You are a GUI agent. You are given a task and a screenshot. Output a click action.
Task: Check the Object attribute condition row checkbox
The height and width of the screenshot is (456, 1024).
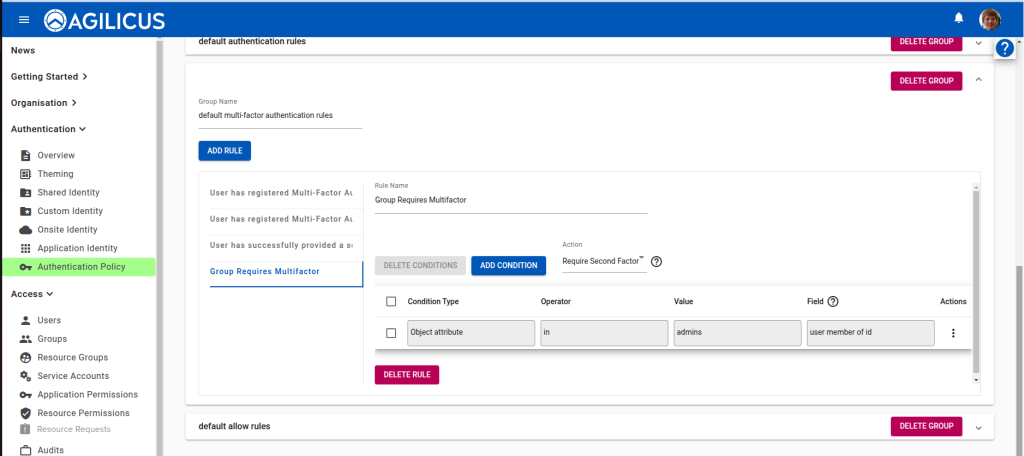[x=391, y=333]
